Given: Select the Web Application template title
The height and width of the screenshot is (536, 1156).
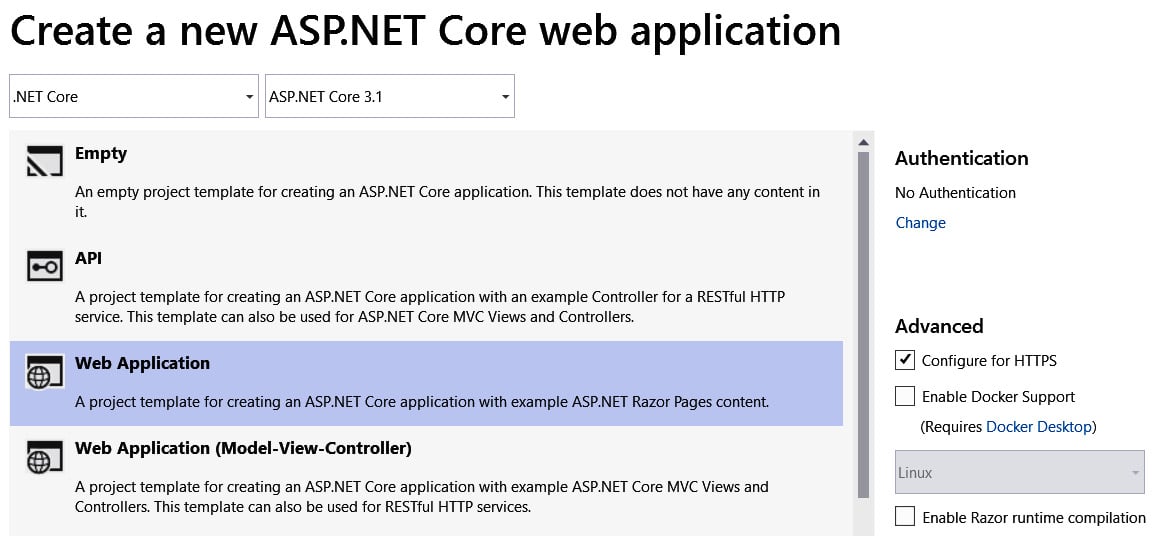Looking at the screenshot, I should coord(142,363).
